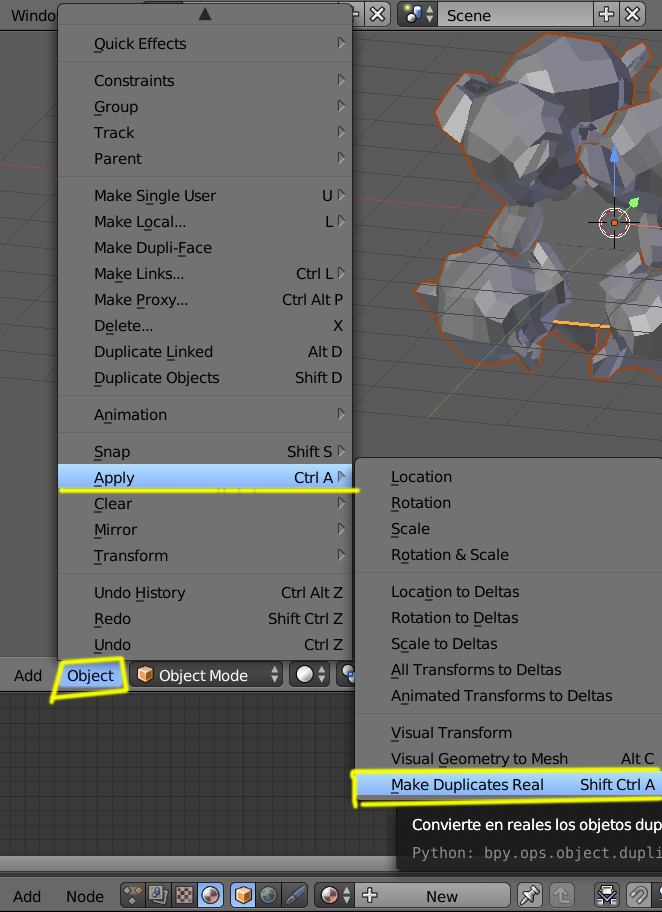Open the Scene datablock browse icon
The width and height of the screenshot is (662, 912).
[x=419, y=15]
